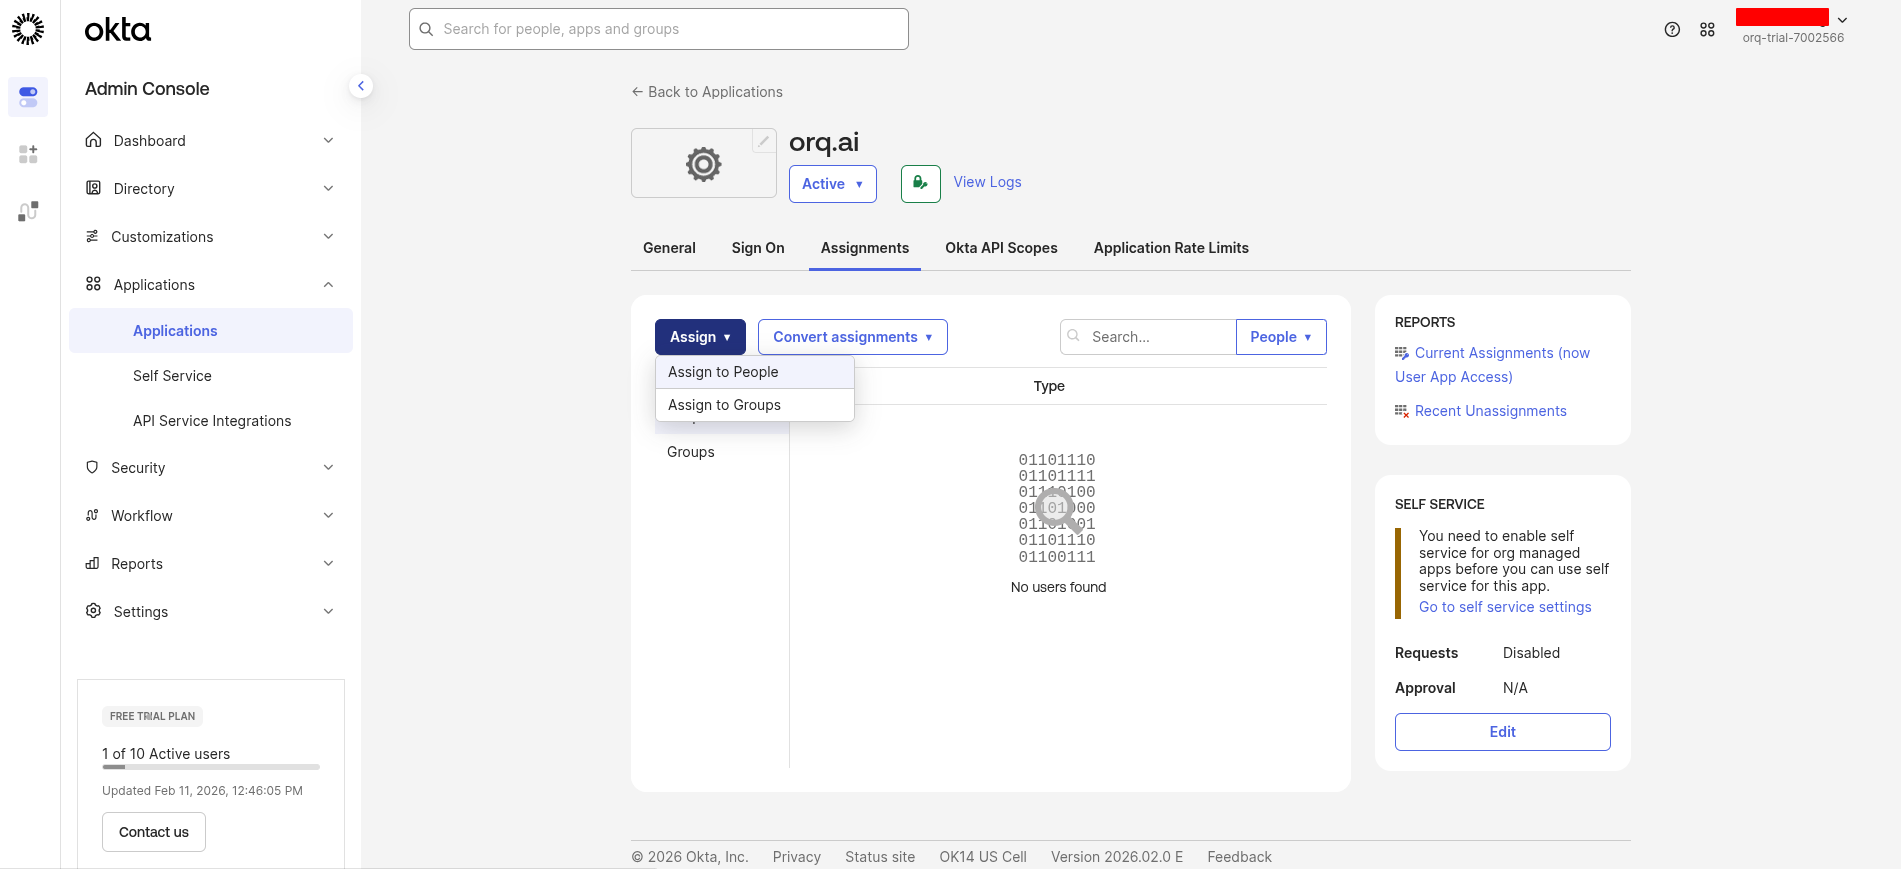Screen dimensions: 1901x869
Task: Toggle the Assign dropdown button
Action: (x=700, y=337)
